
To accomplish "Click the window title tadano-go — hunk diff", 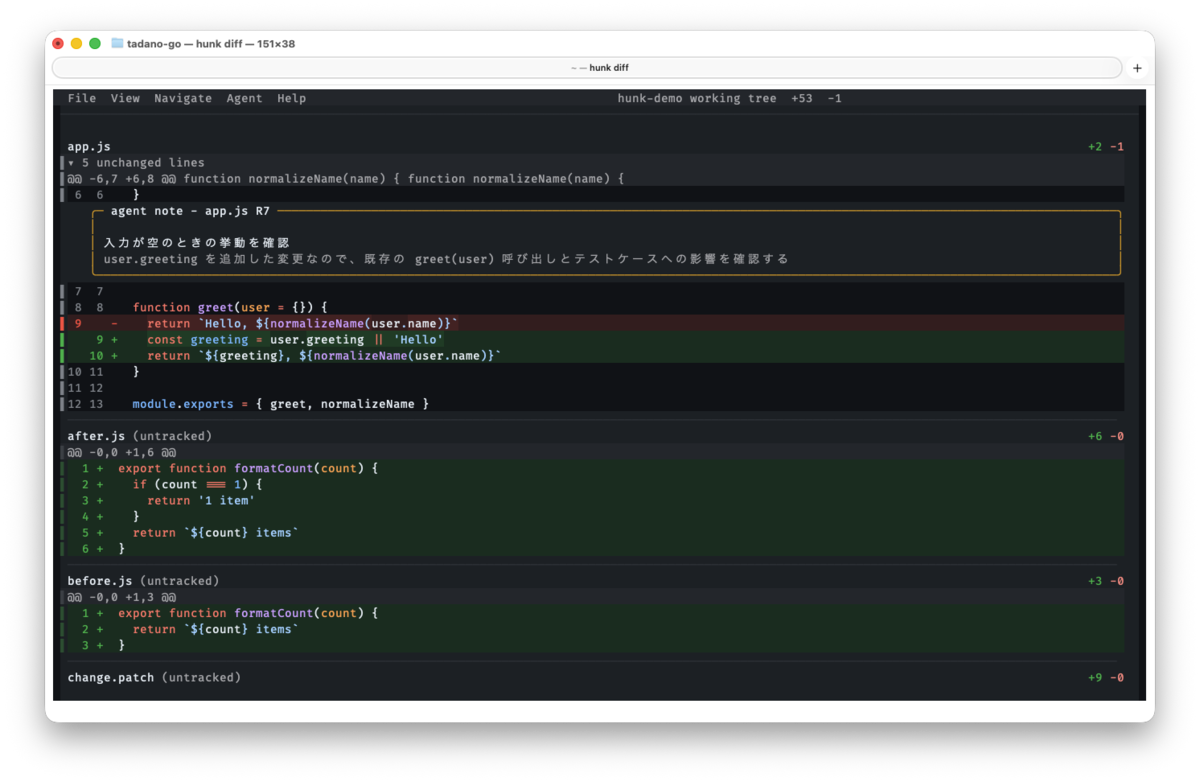I will (211, 44).
